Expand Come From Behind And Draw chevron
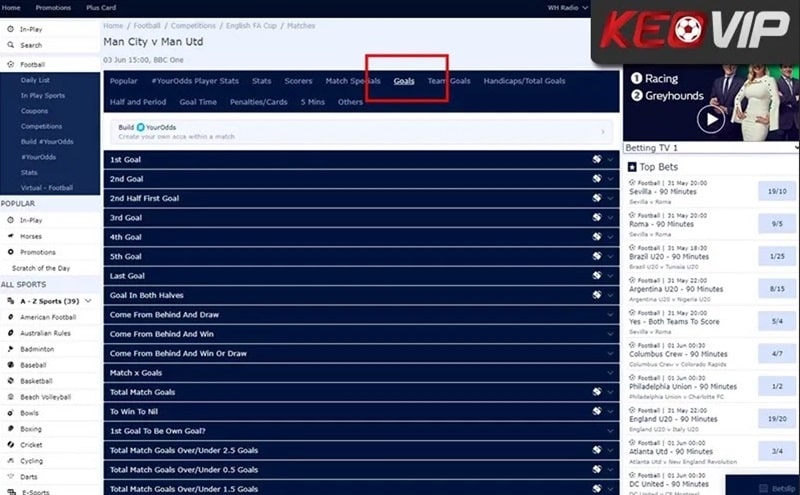 pos(610,314)
